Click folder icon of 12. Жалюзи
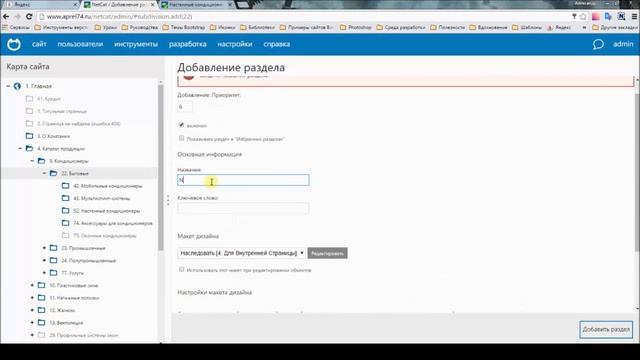The height and width of the screenshot is (360, 640). pos(41,310)
